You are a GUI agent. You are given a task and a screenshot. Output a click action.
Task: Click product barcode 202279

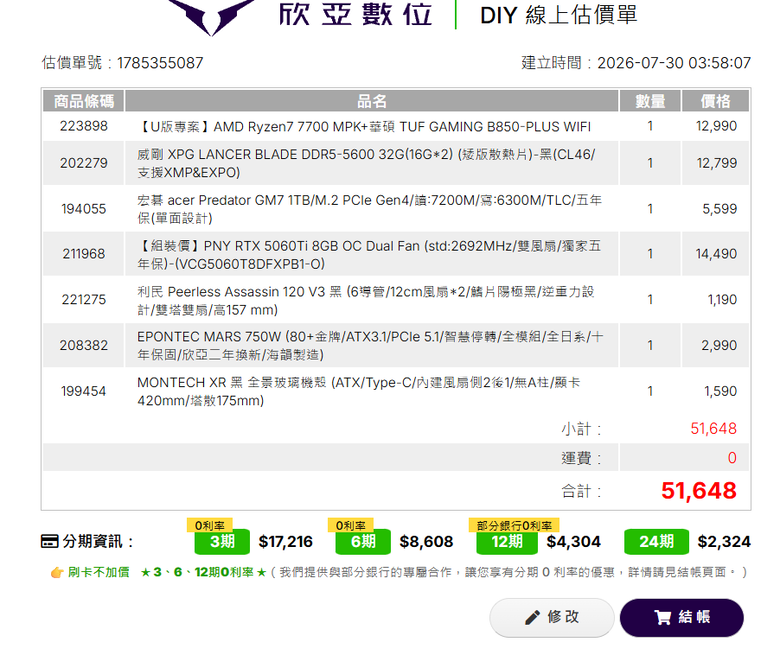(84, 163)
